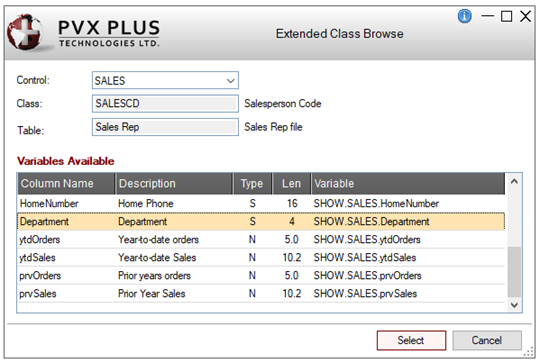The image size is (540, 363).
Task: Click the Variable column header
Action: (408, 184)
